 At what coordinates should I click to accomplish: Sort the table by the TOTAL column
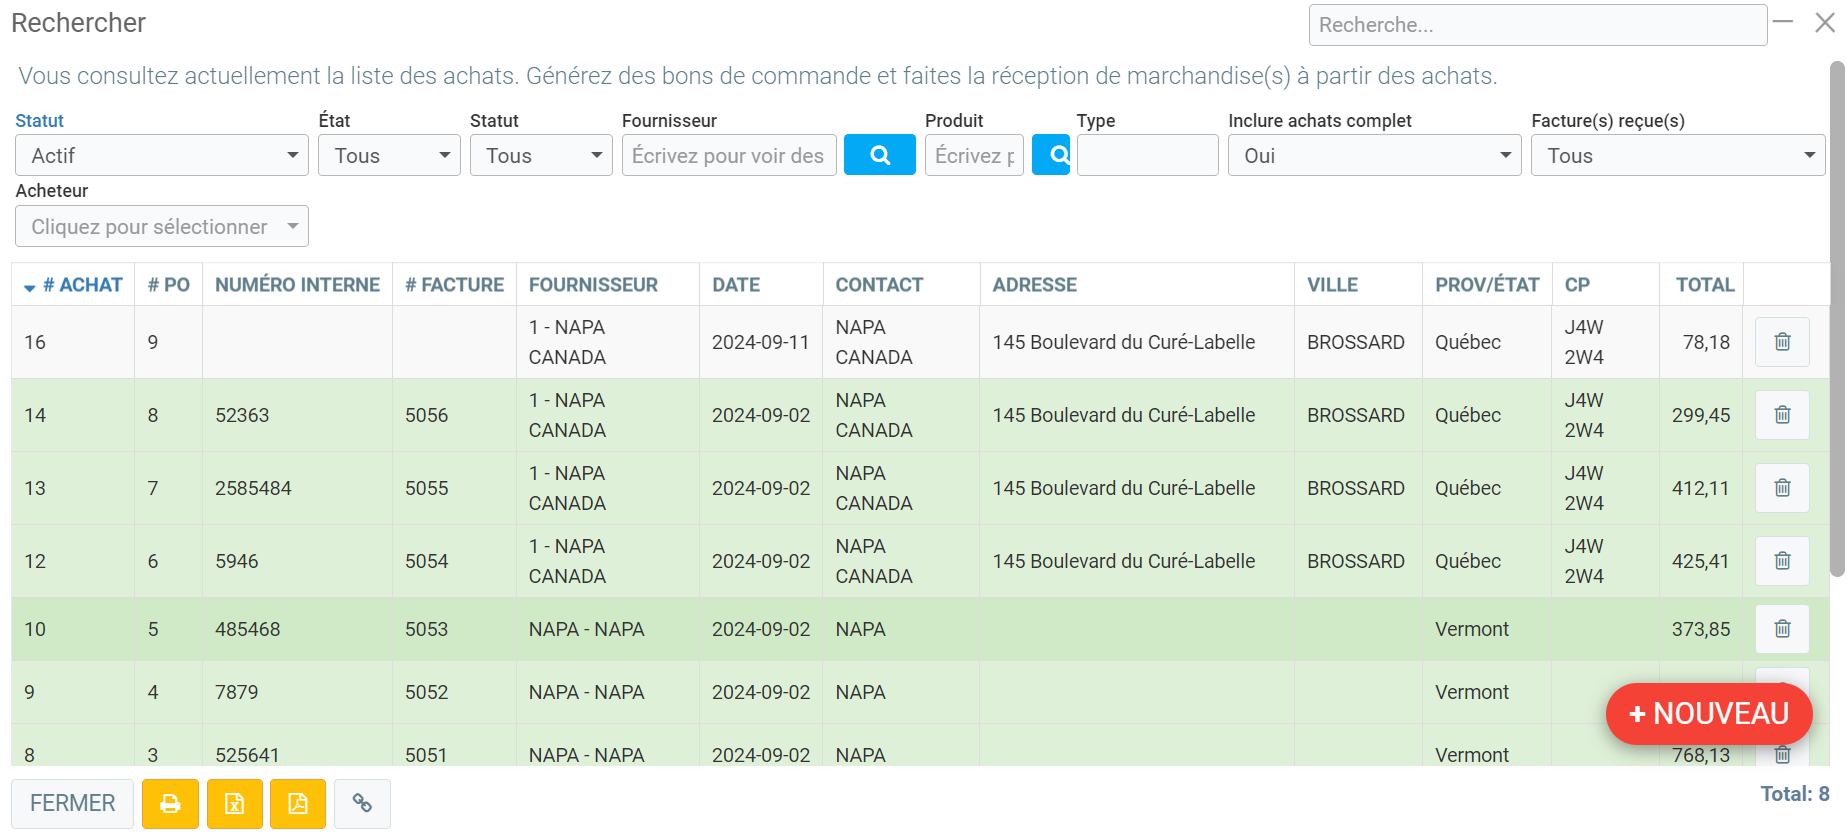pos(1704,285)
